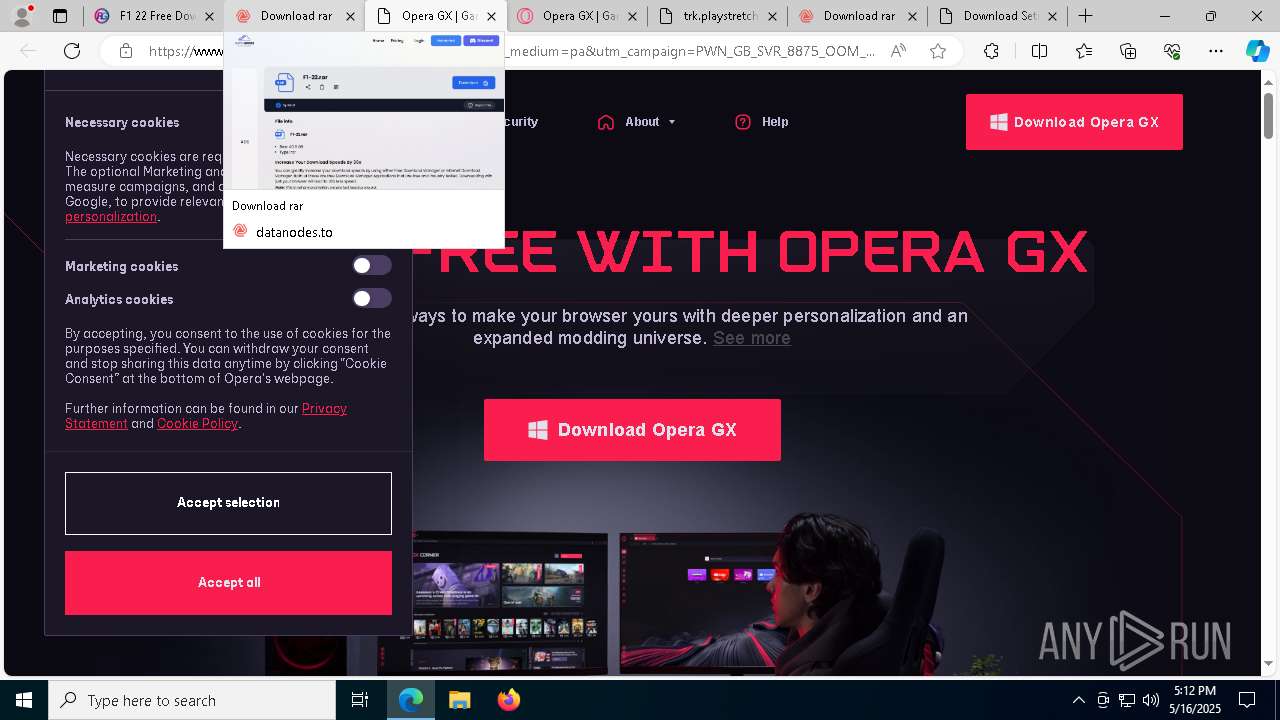
Task: Click the About house icon
Action: click(606, 122)
